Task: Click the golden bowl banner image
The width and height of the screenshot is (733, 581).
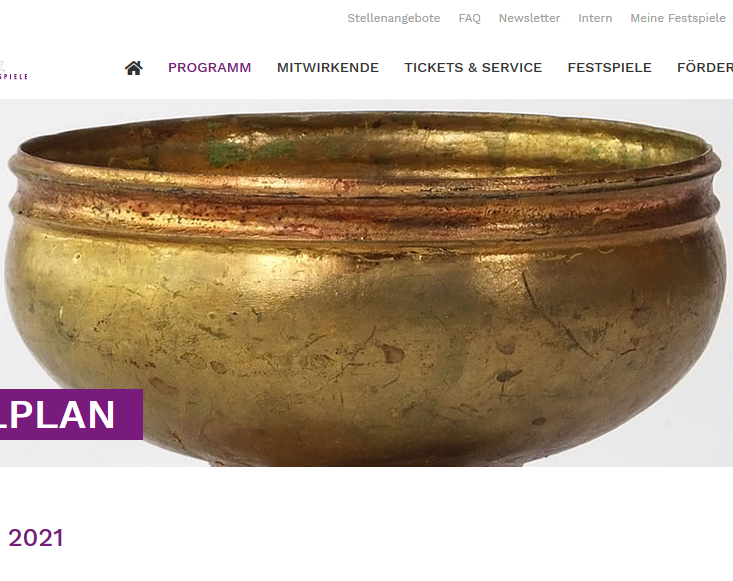Action: [x=366, y=283]
